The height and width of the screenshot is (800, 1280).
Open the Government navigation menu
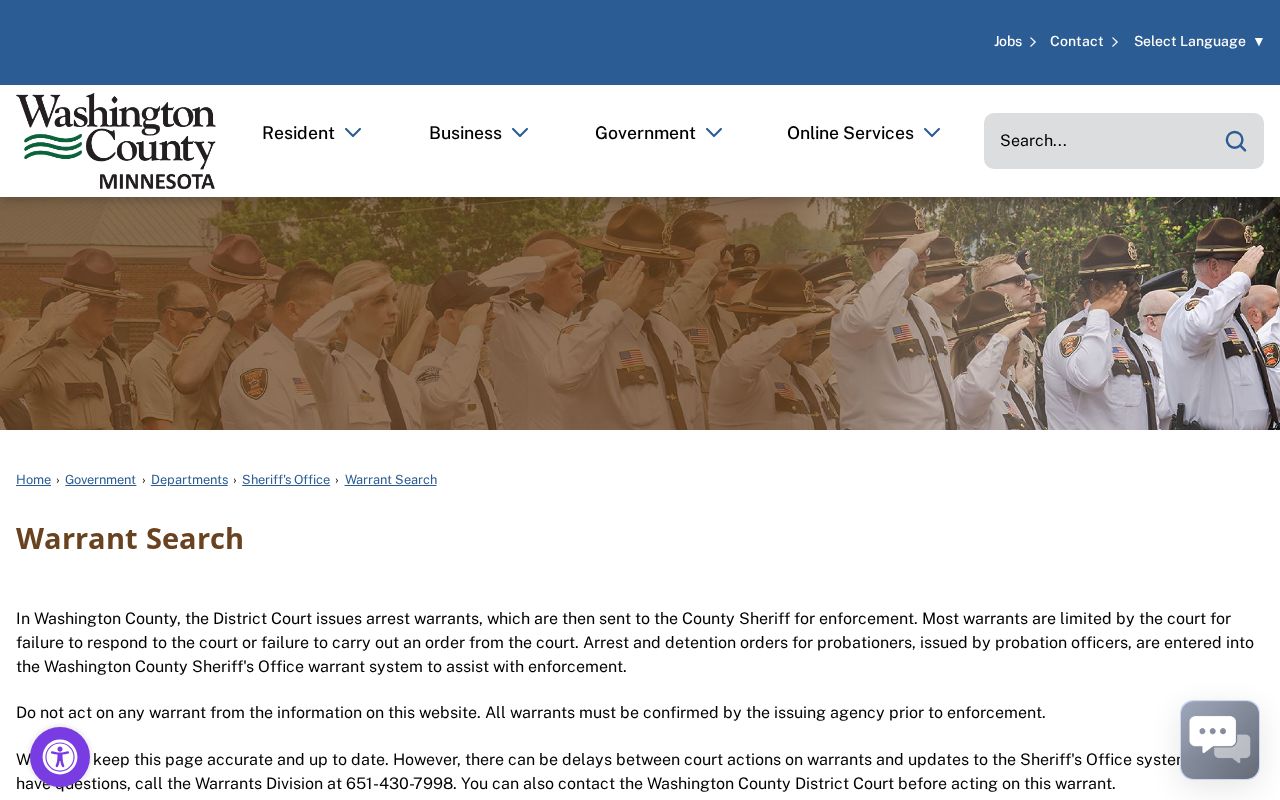click(x=645, y=133)
